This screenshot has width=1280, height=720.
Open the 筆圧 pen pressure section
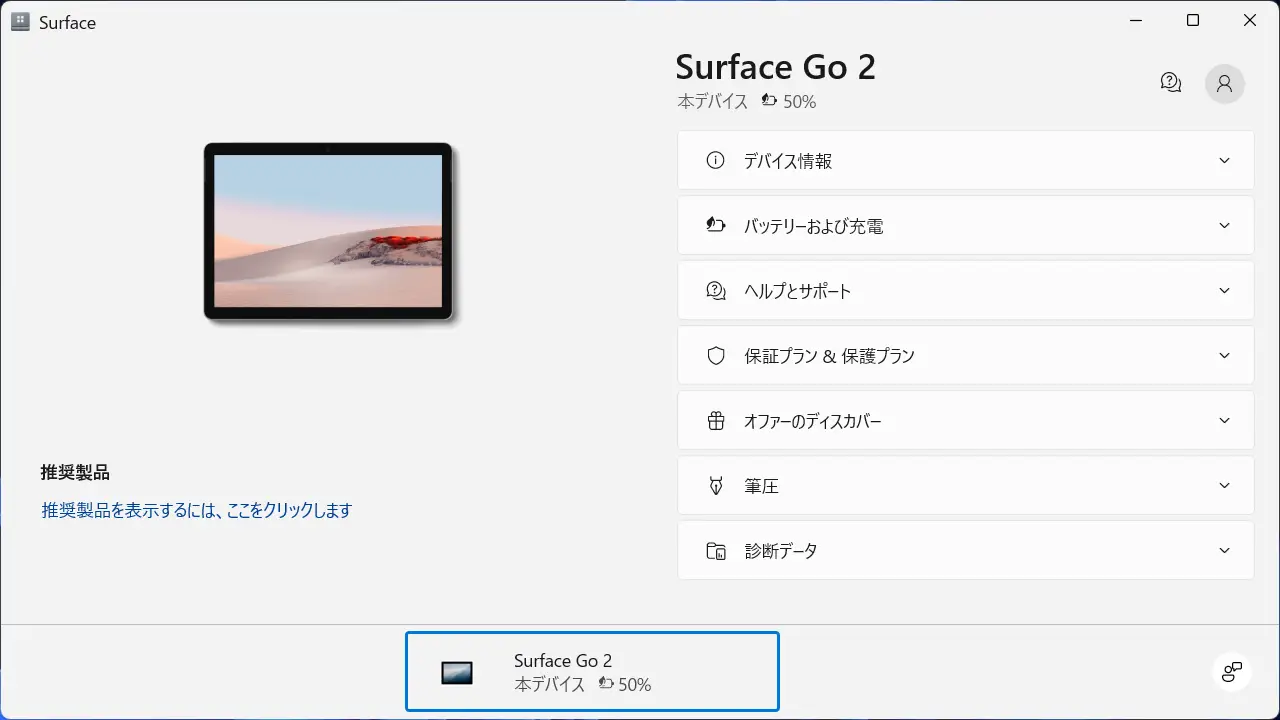[x=965, y=486]
